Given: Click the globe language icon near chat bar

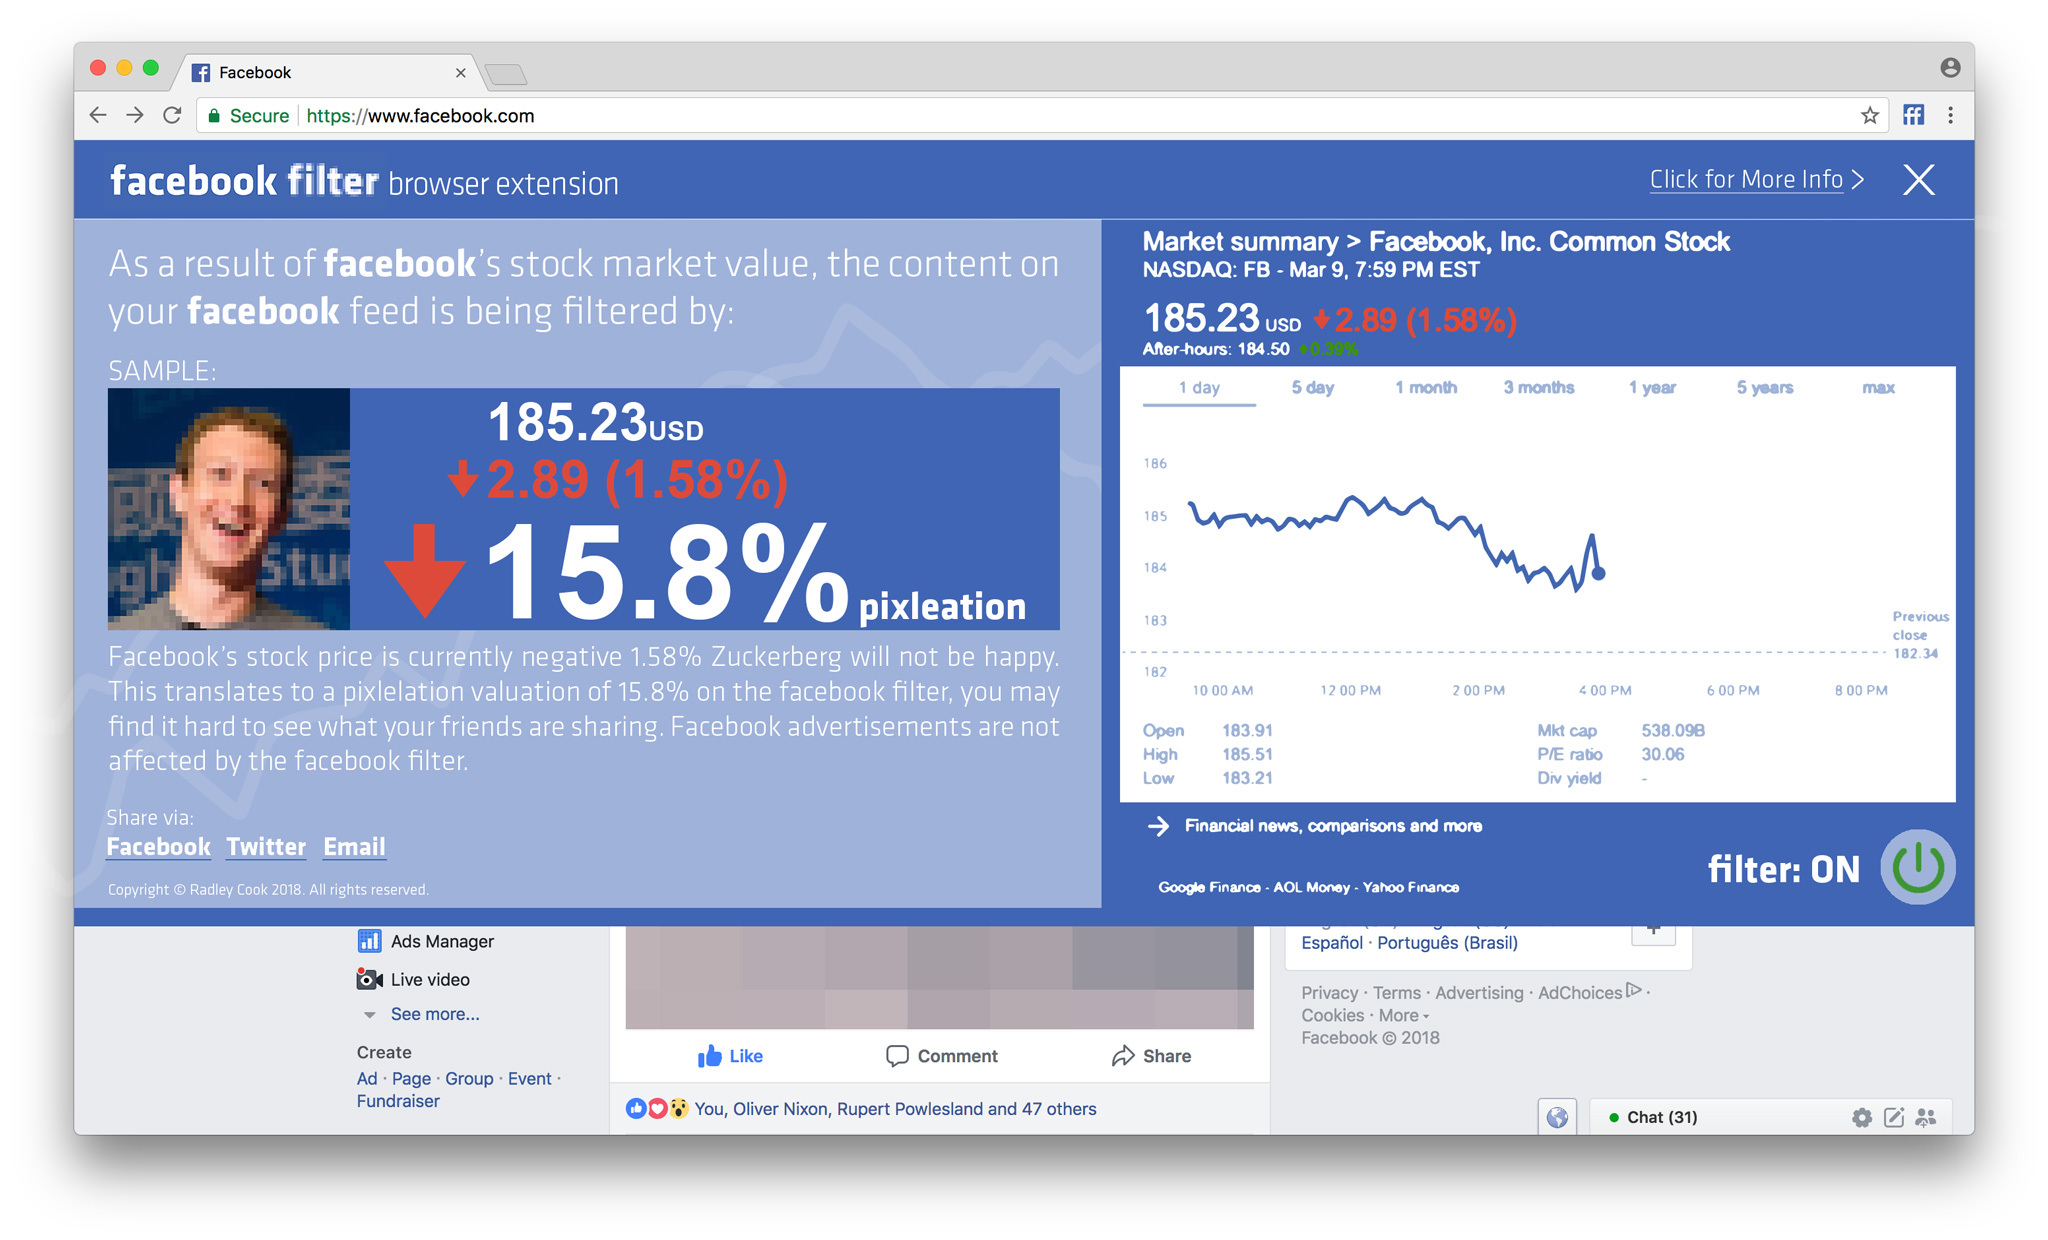Looking at the screenshot, I should click(1557, 1117).
